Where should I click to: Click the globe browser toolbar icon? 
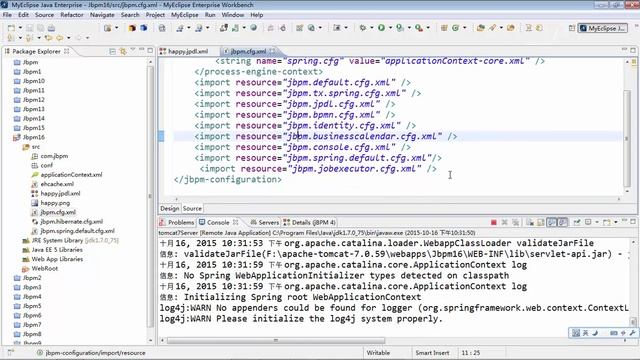253,28
